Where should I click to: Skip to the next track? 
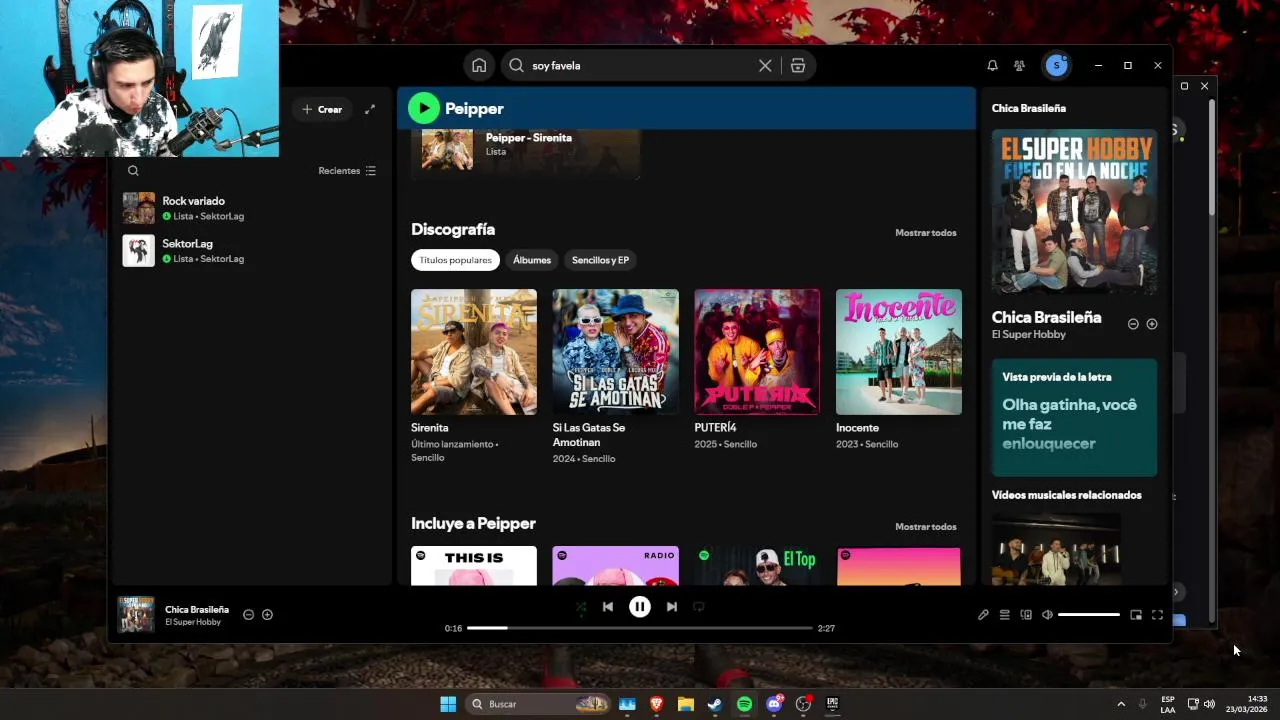point(672,606)
